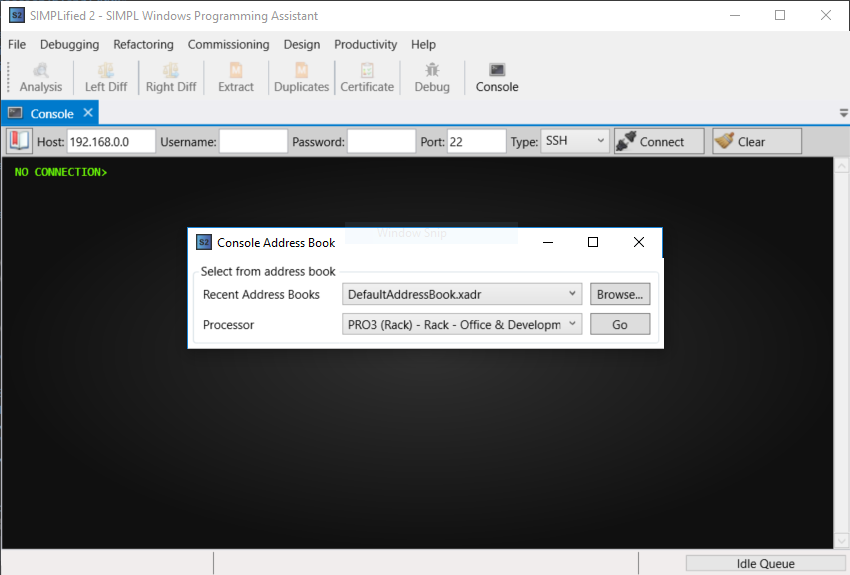Open the Refactoring menu
Screen dimensions: 850x575
143,44
